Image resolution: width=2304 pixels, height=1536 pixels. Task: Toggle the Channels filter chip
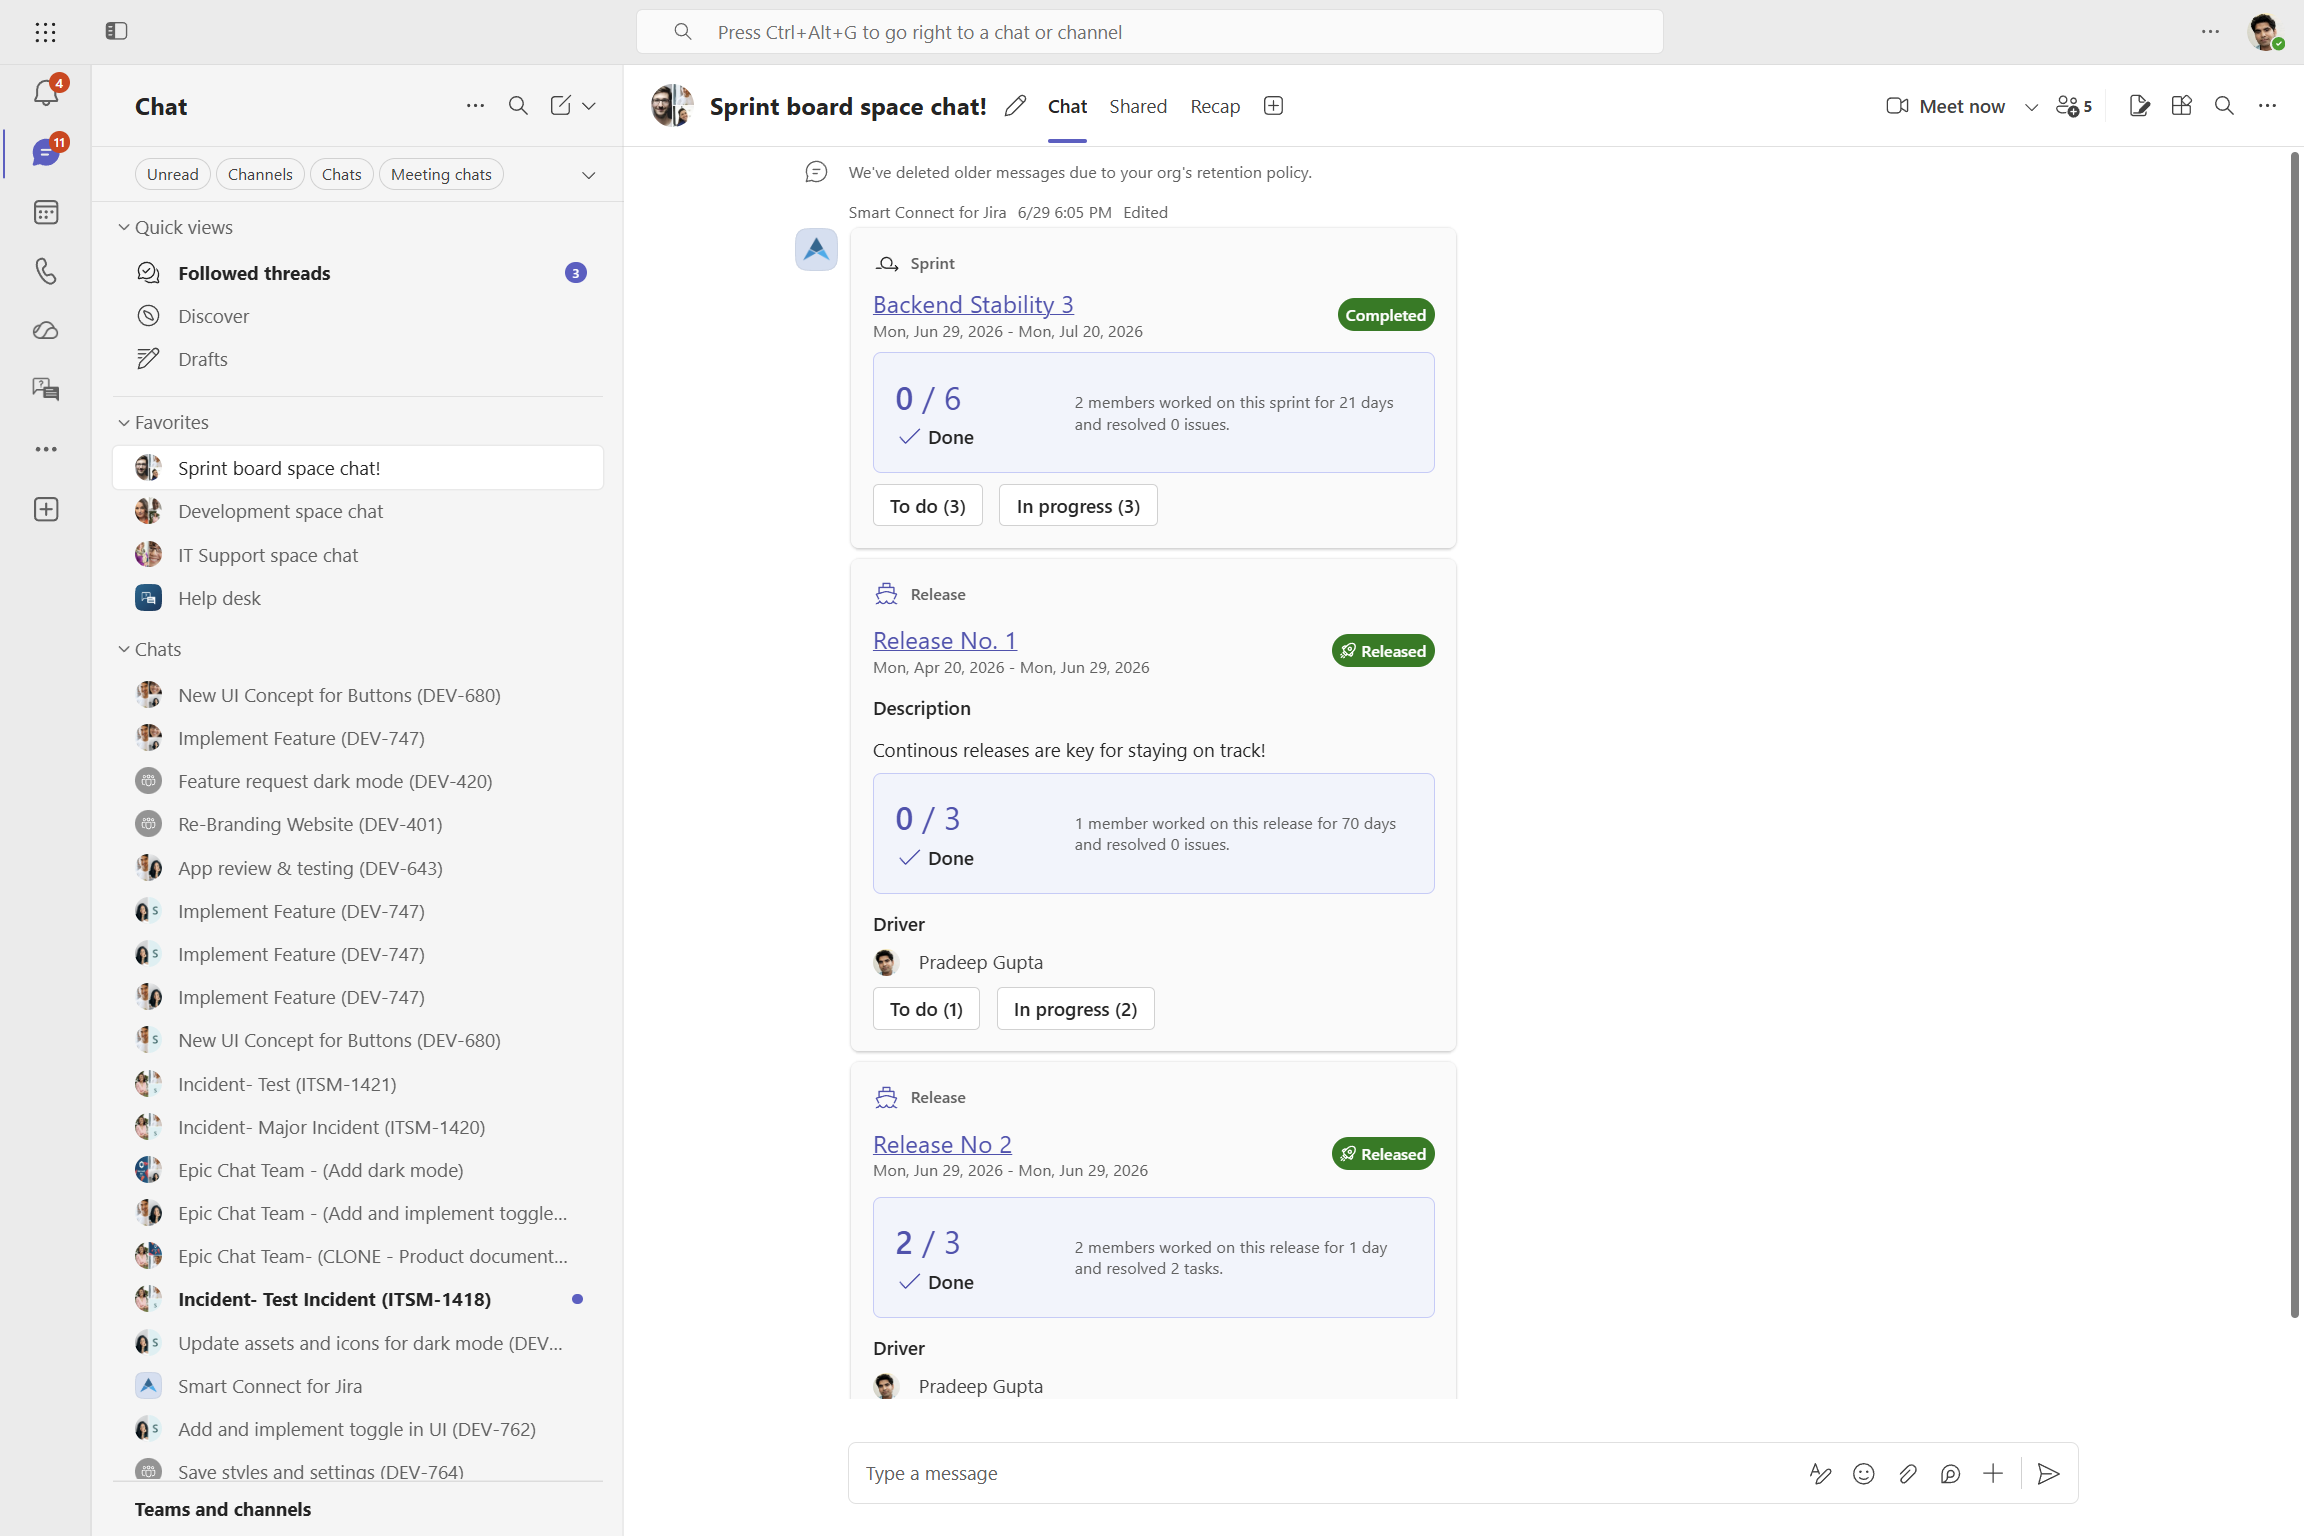pos(260,174)
